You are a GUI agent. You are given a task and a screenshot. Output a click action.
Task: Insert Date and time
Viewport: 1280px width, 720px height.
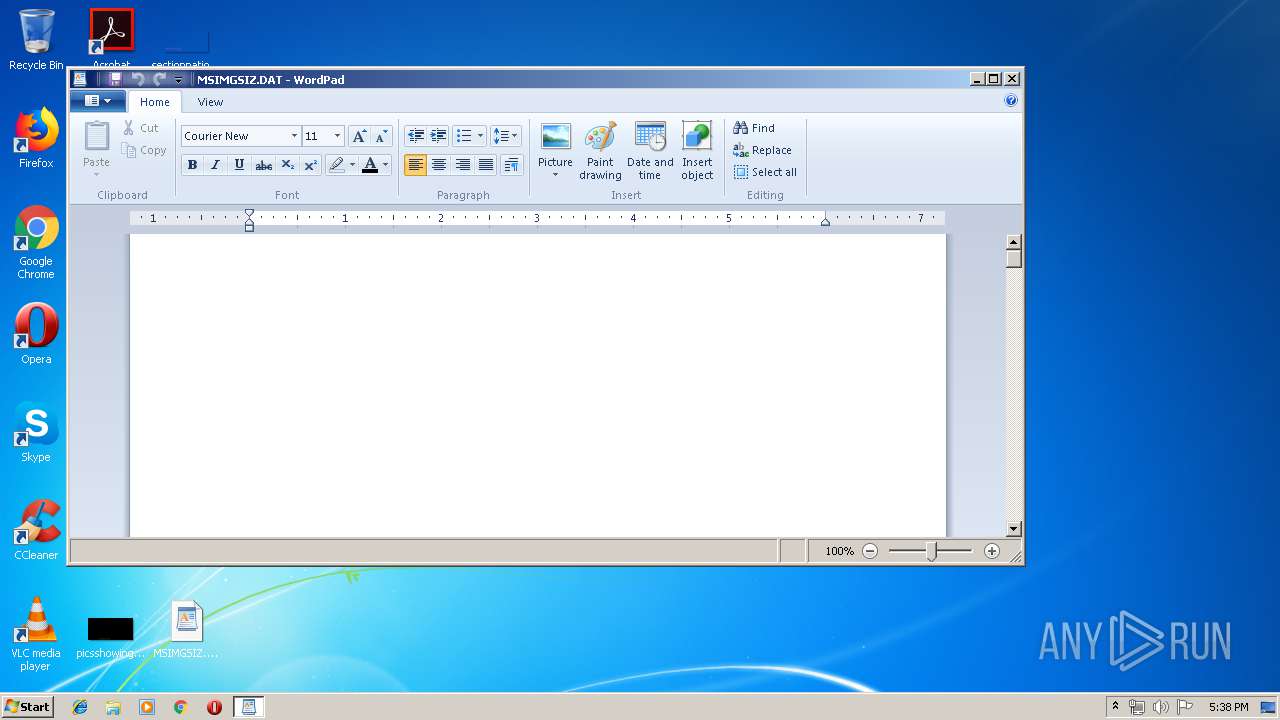[x=650, y=151]
